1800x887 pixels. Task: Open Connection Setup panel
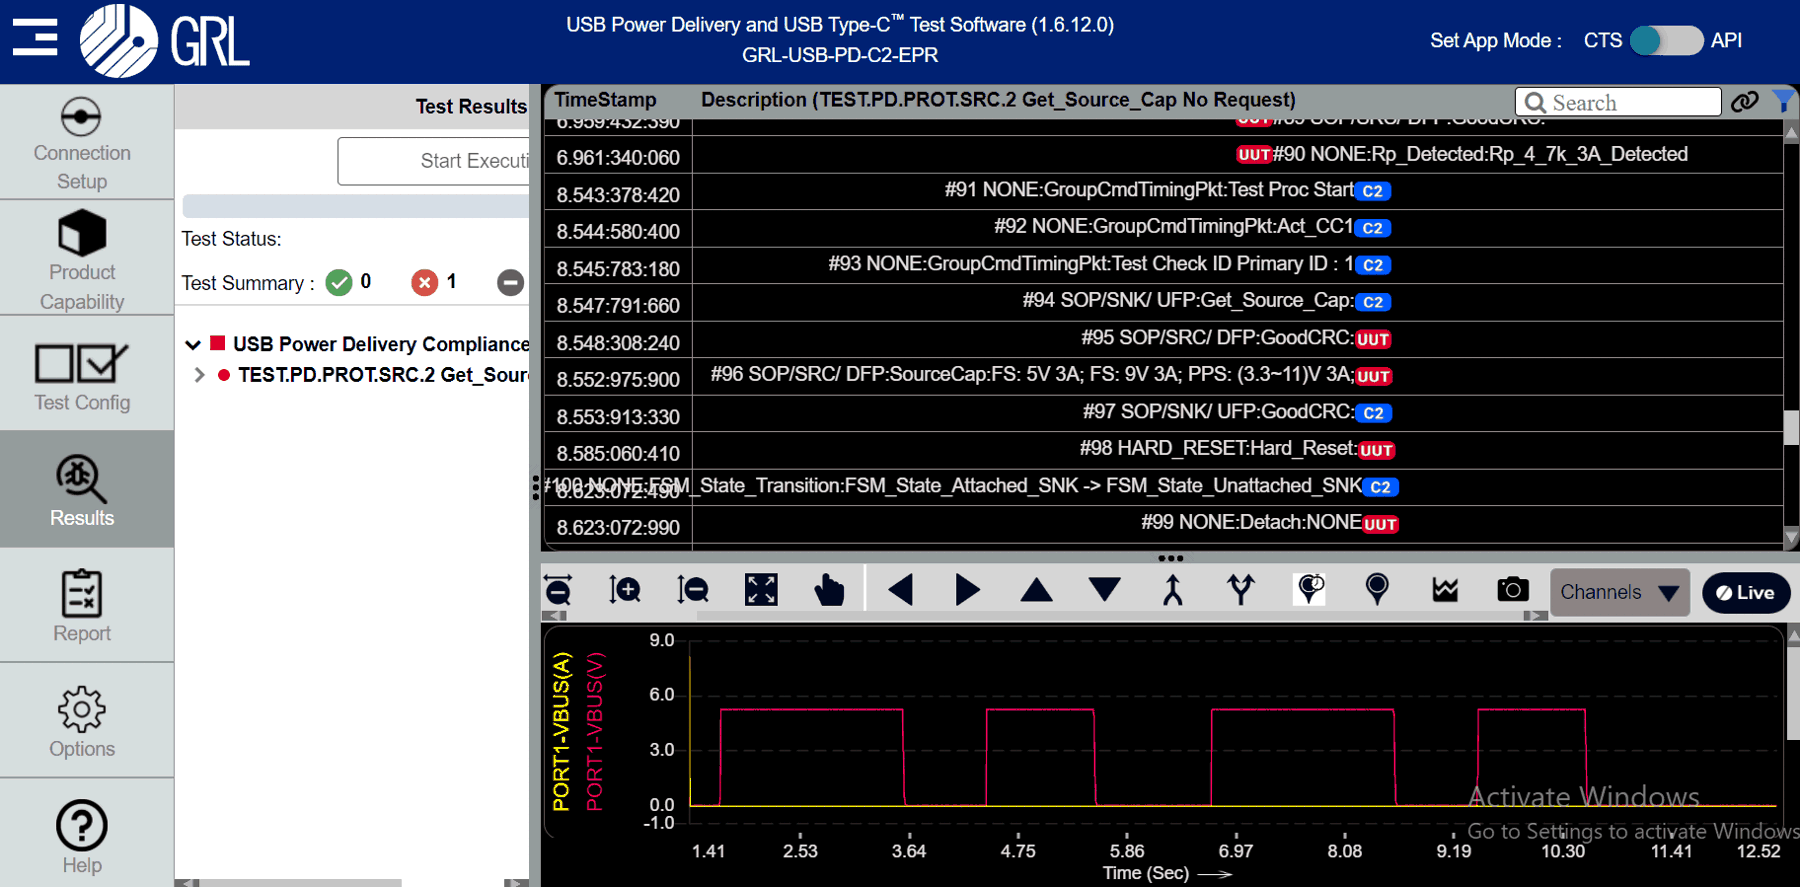82,144
